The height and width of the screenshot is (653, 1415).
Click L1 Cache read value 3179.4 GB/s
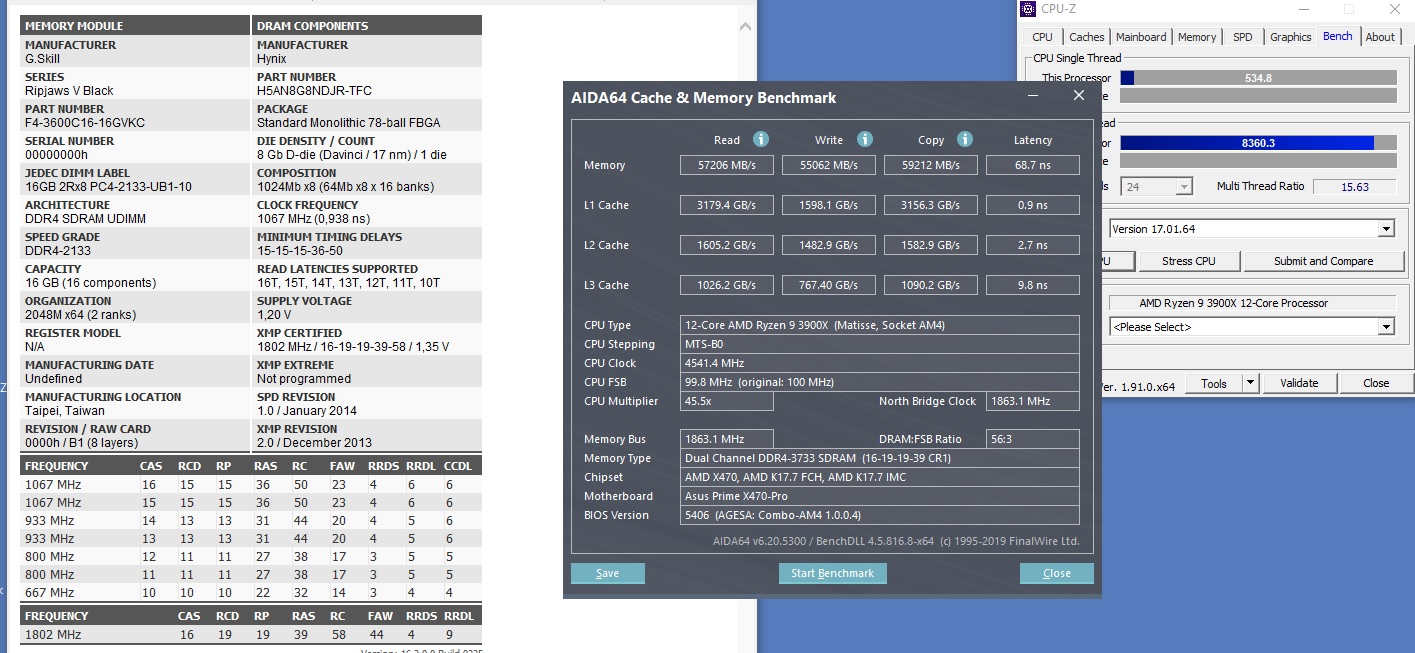tap(727, 205)
